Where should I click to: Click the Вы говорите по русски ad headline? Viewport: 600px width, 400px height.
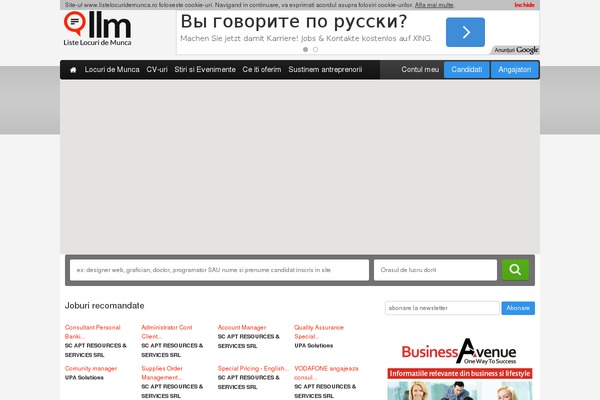(293, 21)
